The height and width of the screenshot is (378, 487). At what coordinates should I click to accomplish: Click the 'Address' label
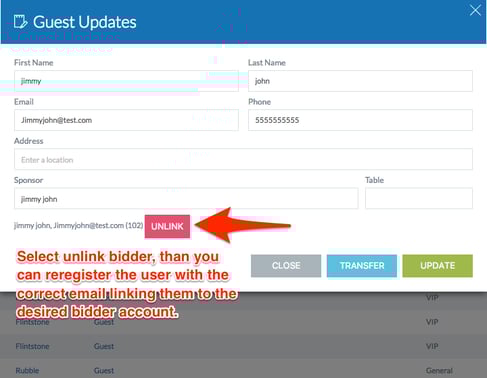pos(29,141)
